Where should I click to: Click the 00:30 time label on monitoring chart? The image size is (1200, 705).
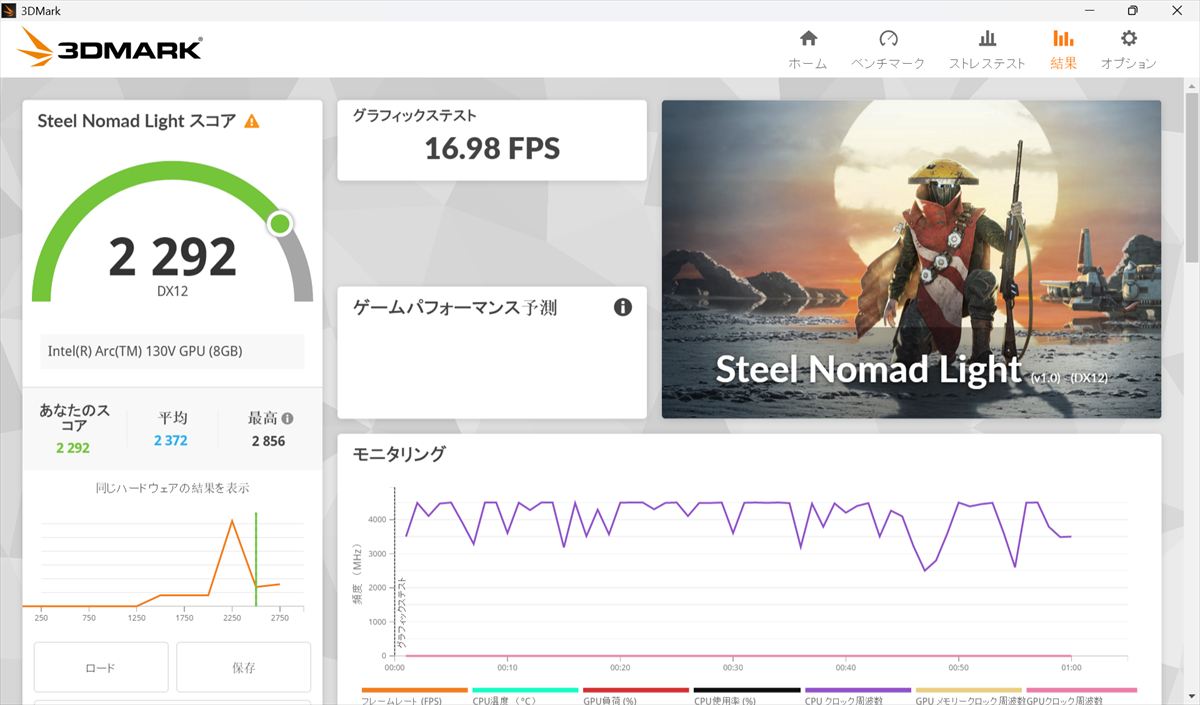(733, 668)
